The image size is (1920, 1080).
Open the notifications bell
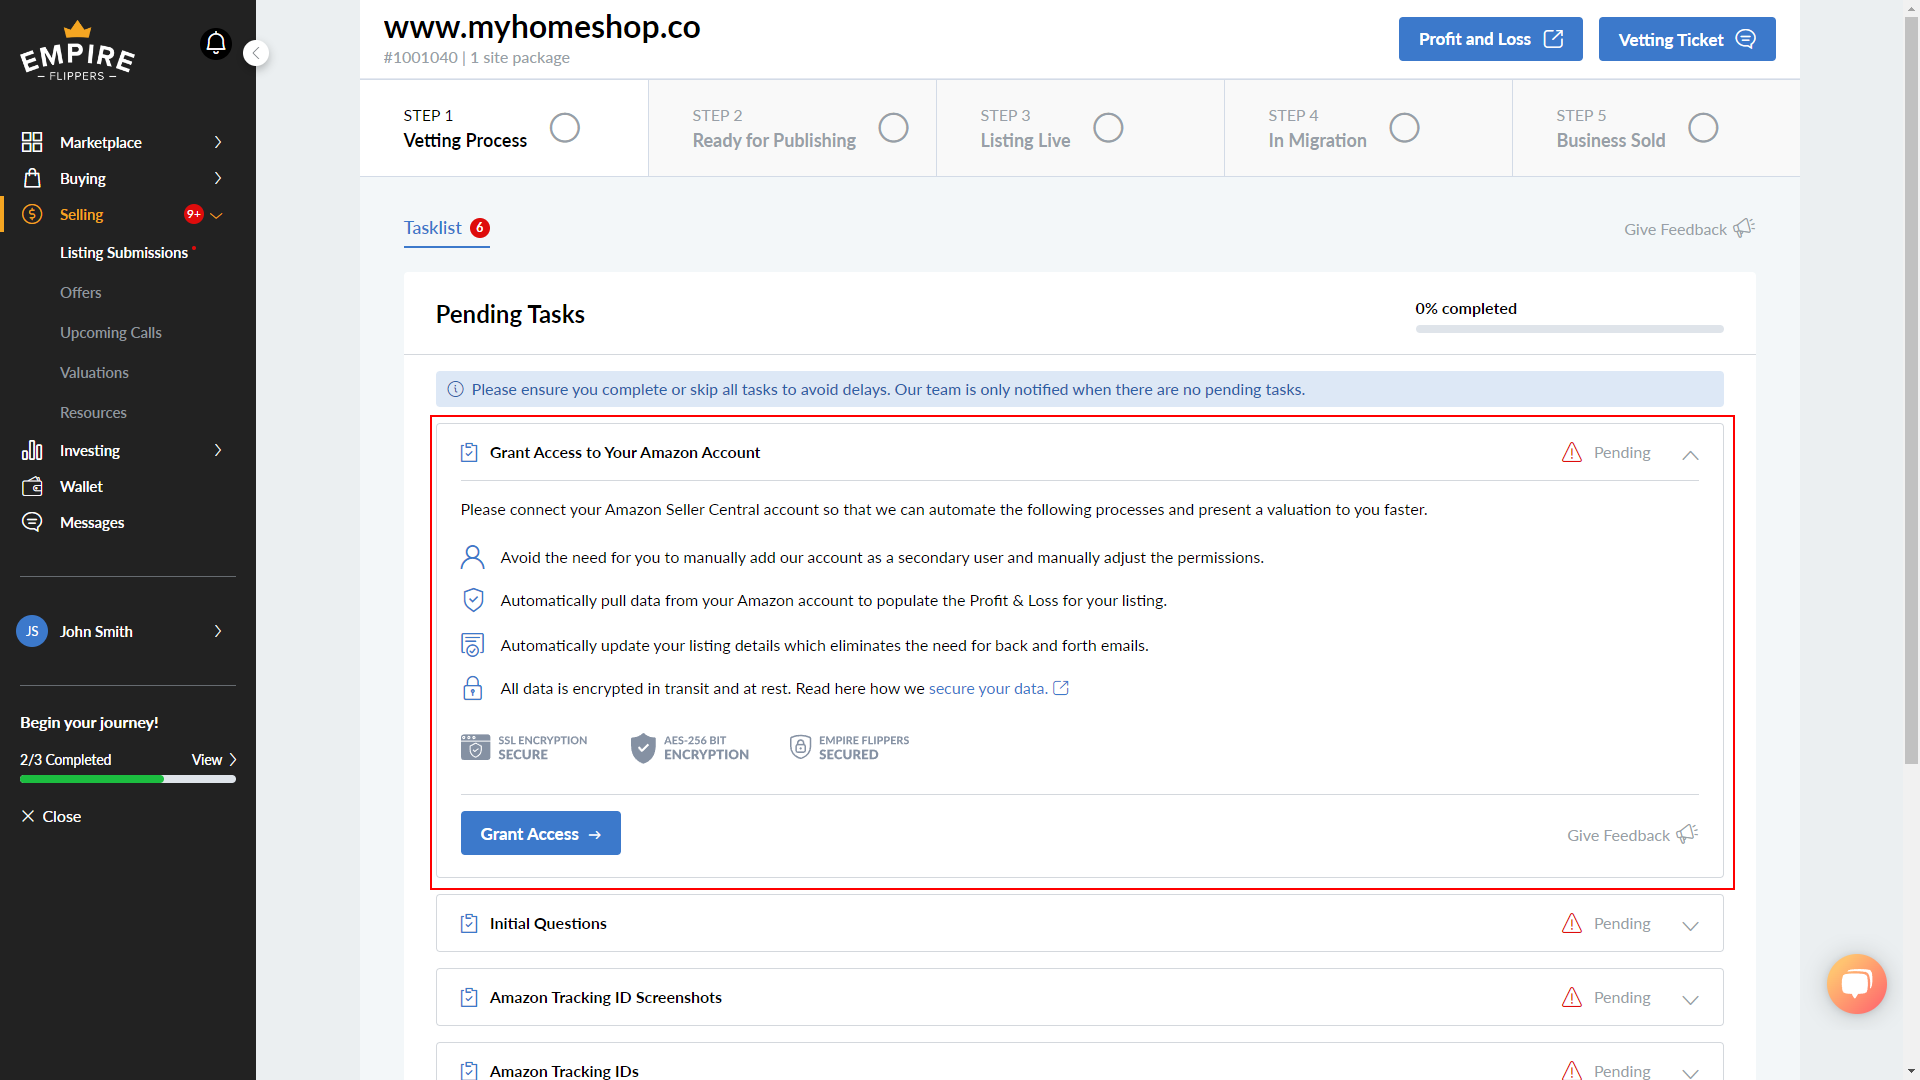[x=216, y=44]
